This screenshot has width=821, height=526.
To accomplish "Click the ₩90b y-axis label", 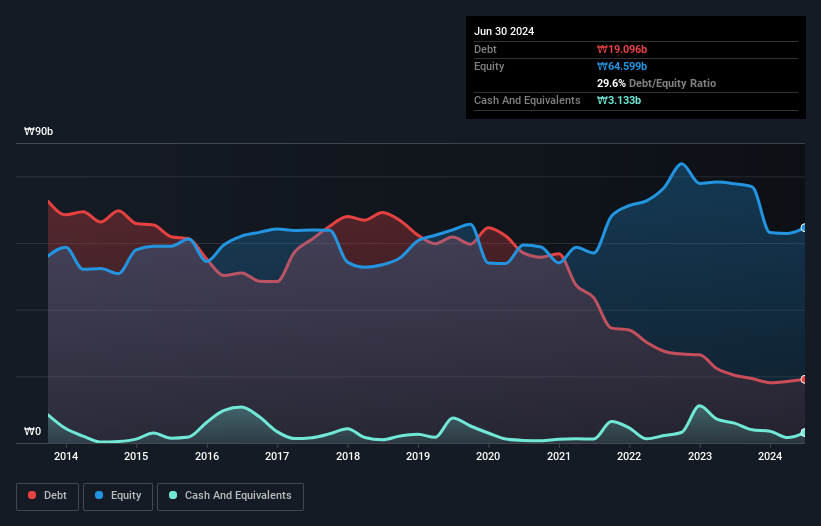I will (x=38, y=131).
